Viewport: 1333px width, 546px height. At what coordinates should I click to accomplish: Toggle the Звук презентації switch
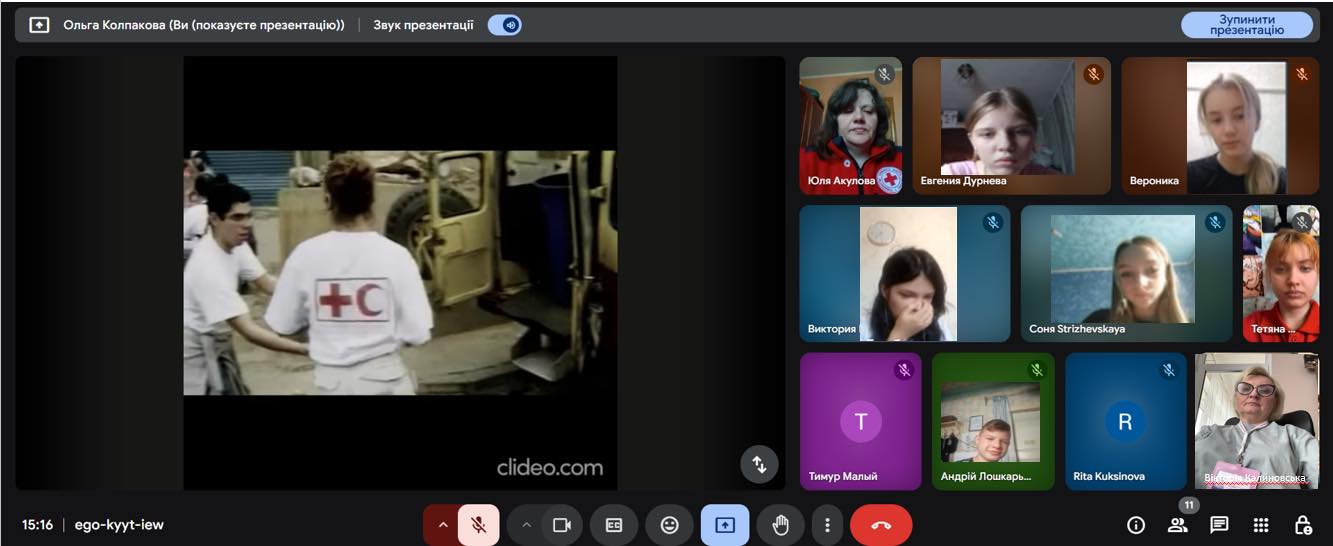point(505,25)
